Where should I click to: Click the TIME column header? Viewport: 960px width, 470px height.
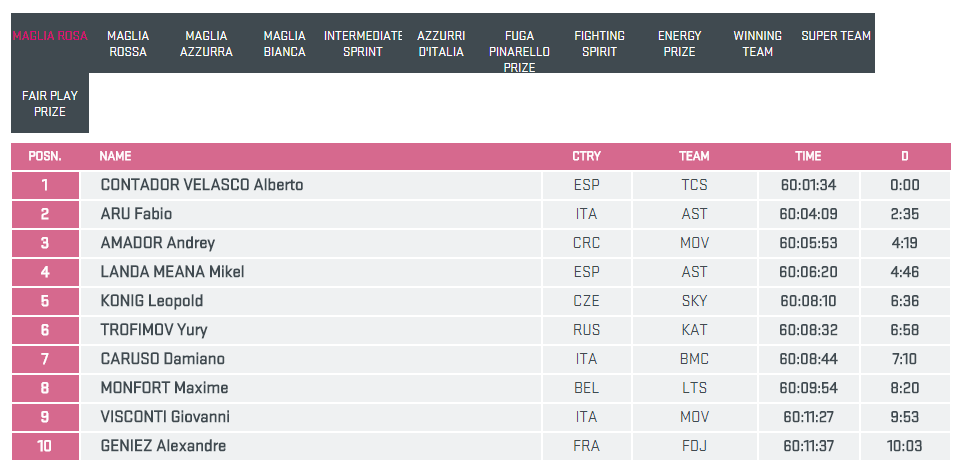(x=808, y=157)
